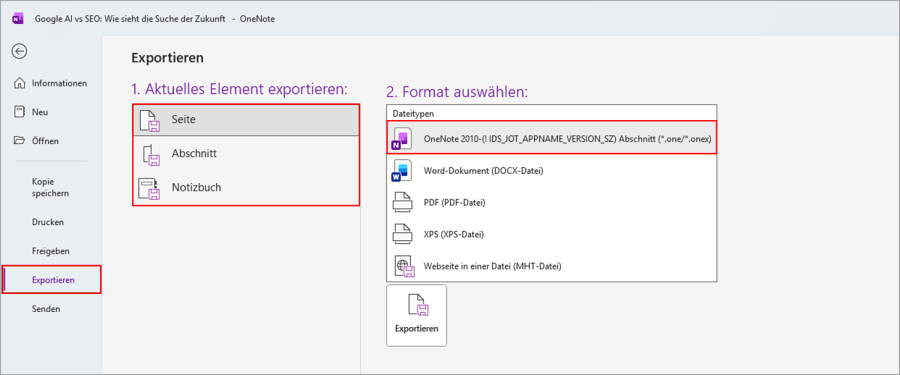Click the window title text

(155, 19)
